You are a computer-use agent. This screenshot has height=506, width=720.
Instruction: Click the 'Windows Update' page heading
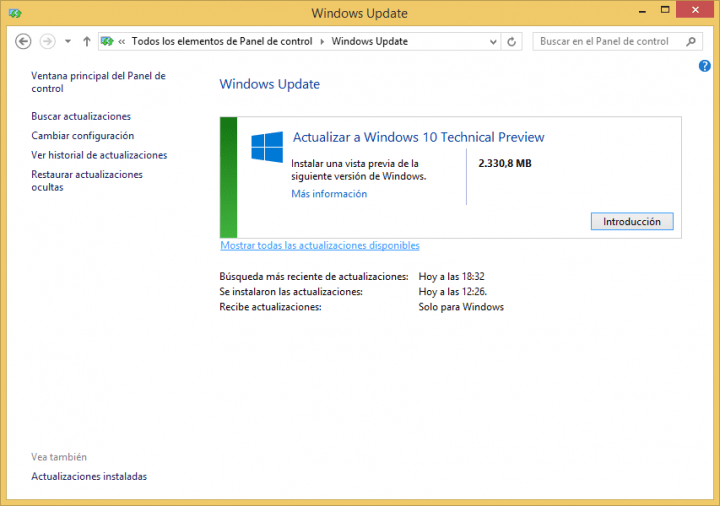point(270,84)
